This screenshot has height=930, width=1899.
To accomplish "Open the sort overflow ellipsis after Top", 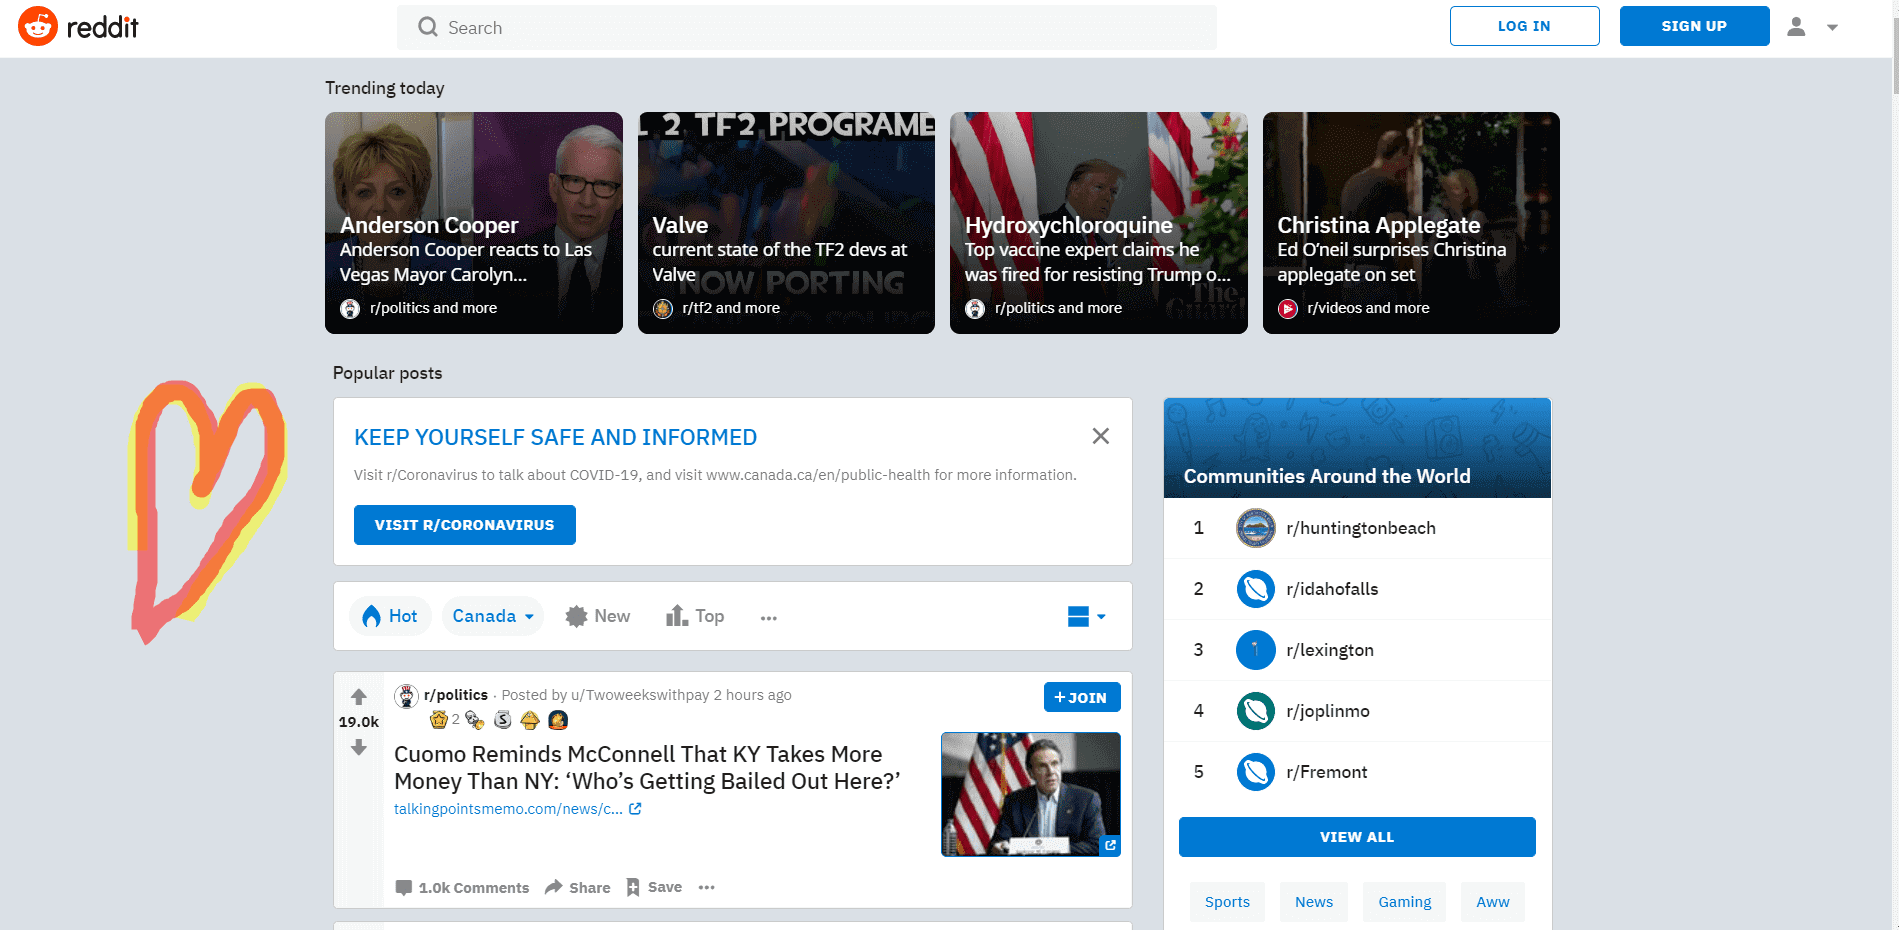I will pyautogui.click(x=768, y=618).
